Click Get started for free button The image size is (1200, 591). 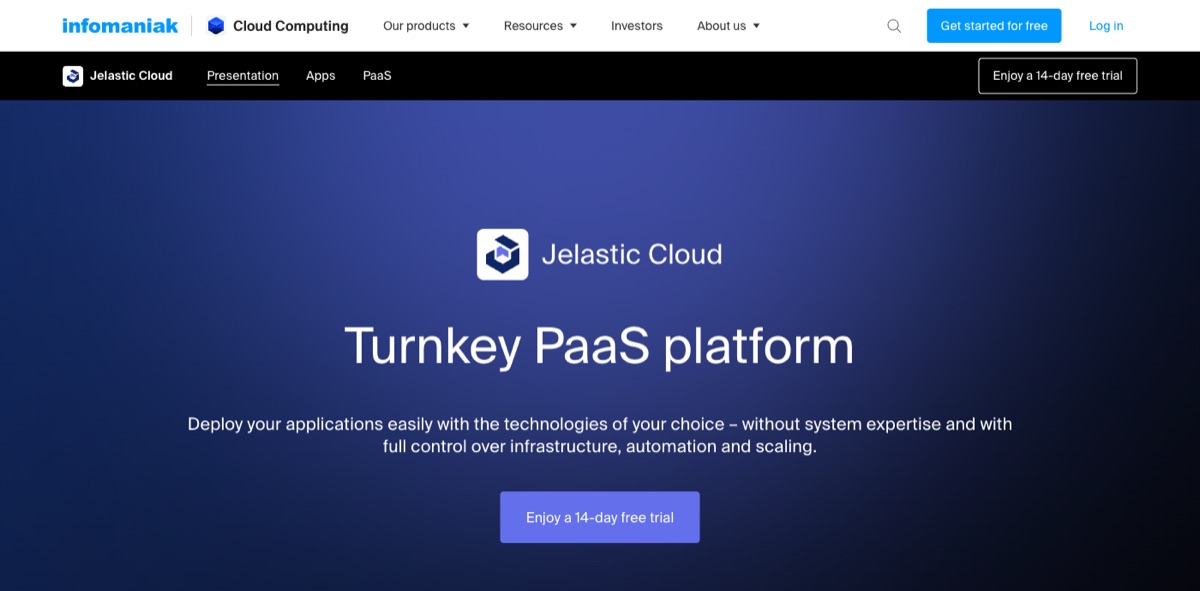(x=994, y=26)
